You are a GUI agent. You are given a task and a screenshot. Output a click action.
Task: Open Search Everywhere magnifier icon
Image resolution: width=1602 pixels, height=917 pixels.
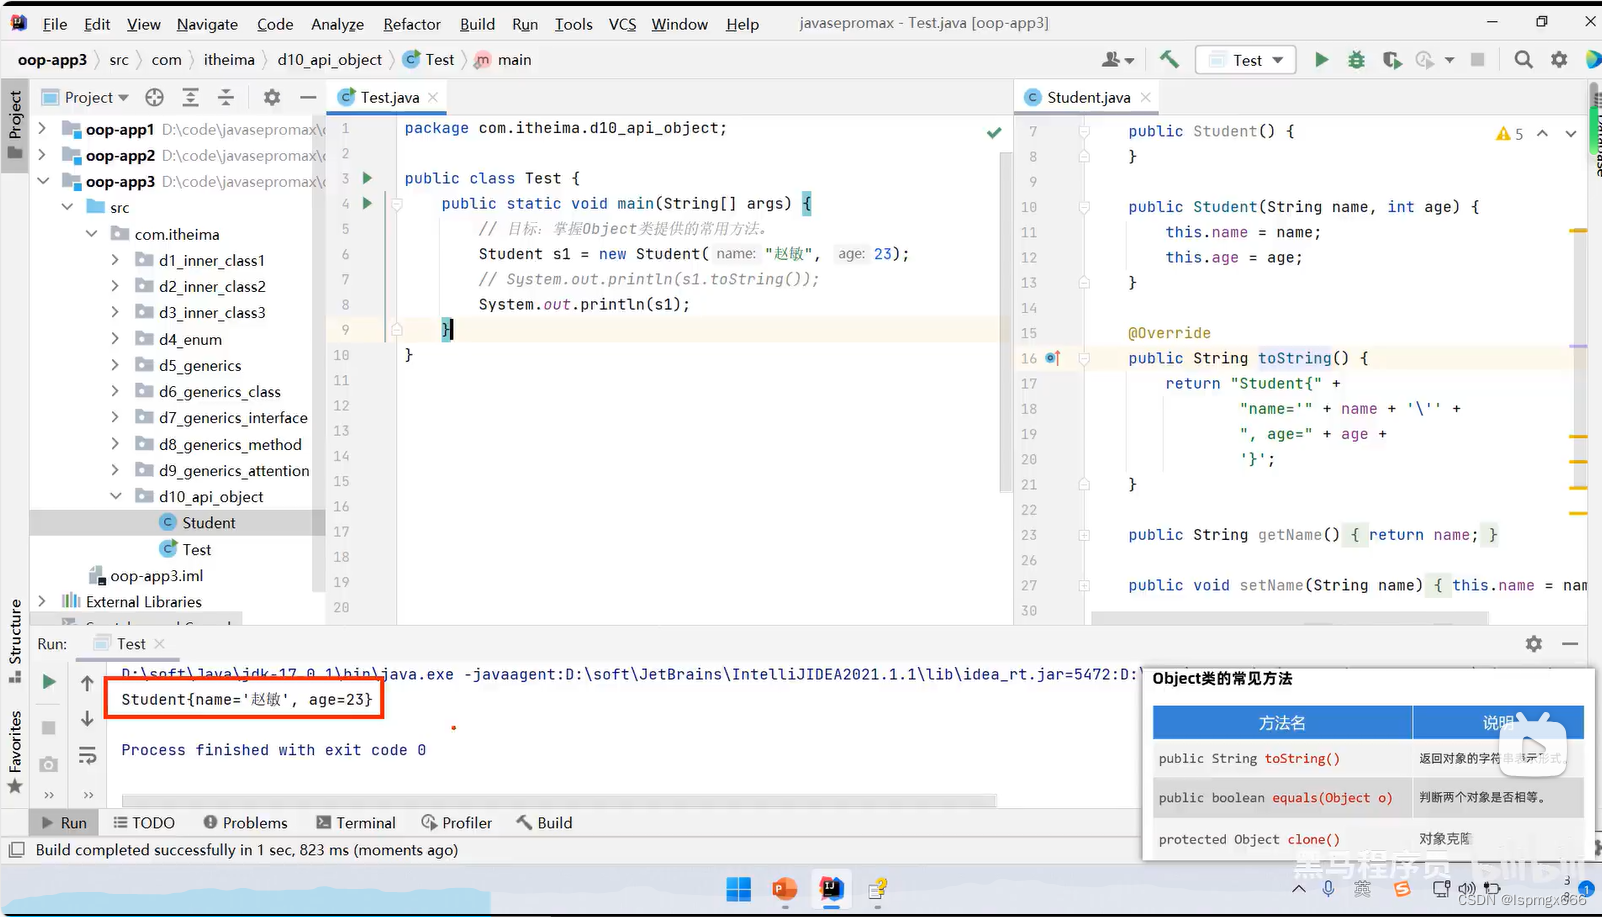coord(1523,59)
